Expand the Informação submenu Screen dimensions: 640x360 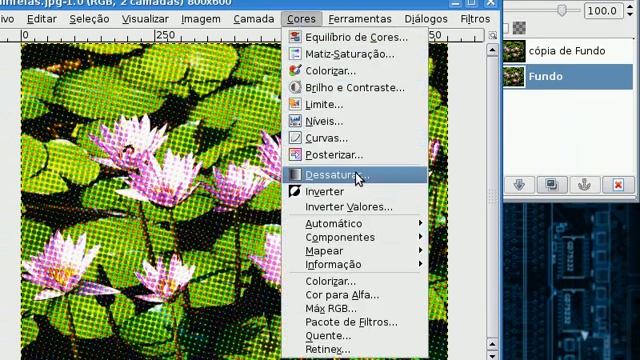[x=354, y=264]
